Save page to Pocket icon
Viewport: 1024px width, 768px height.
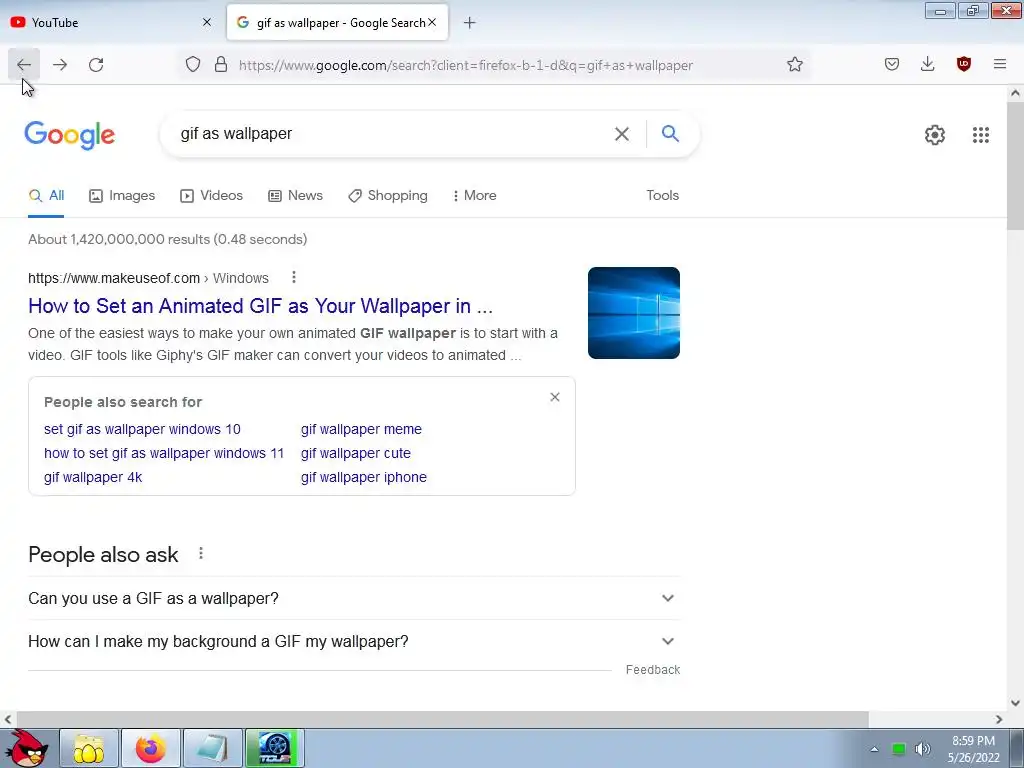coord(892,64)
